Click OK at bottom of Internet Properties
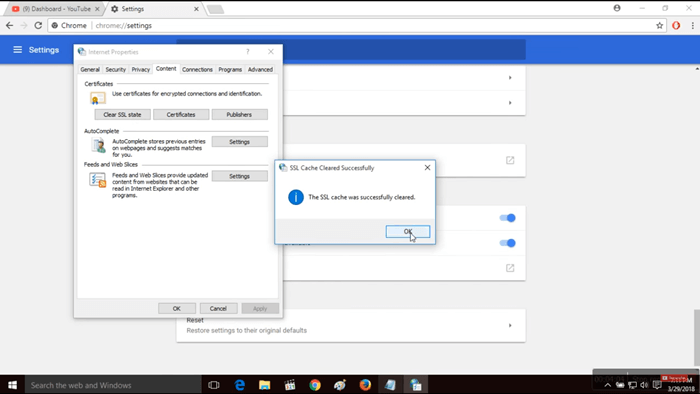The image size is (700, 394). [x=177, y=308]
